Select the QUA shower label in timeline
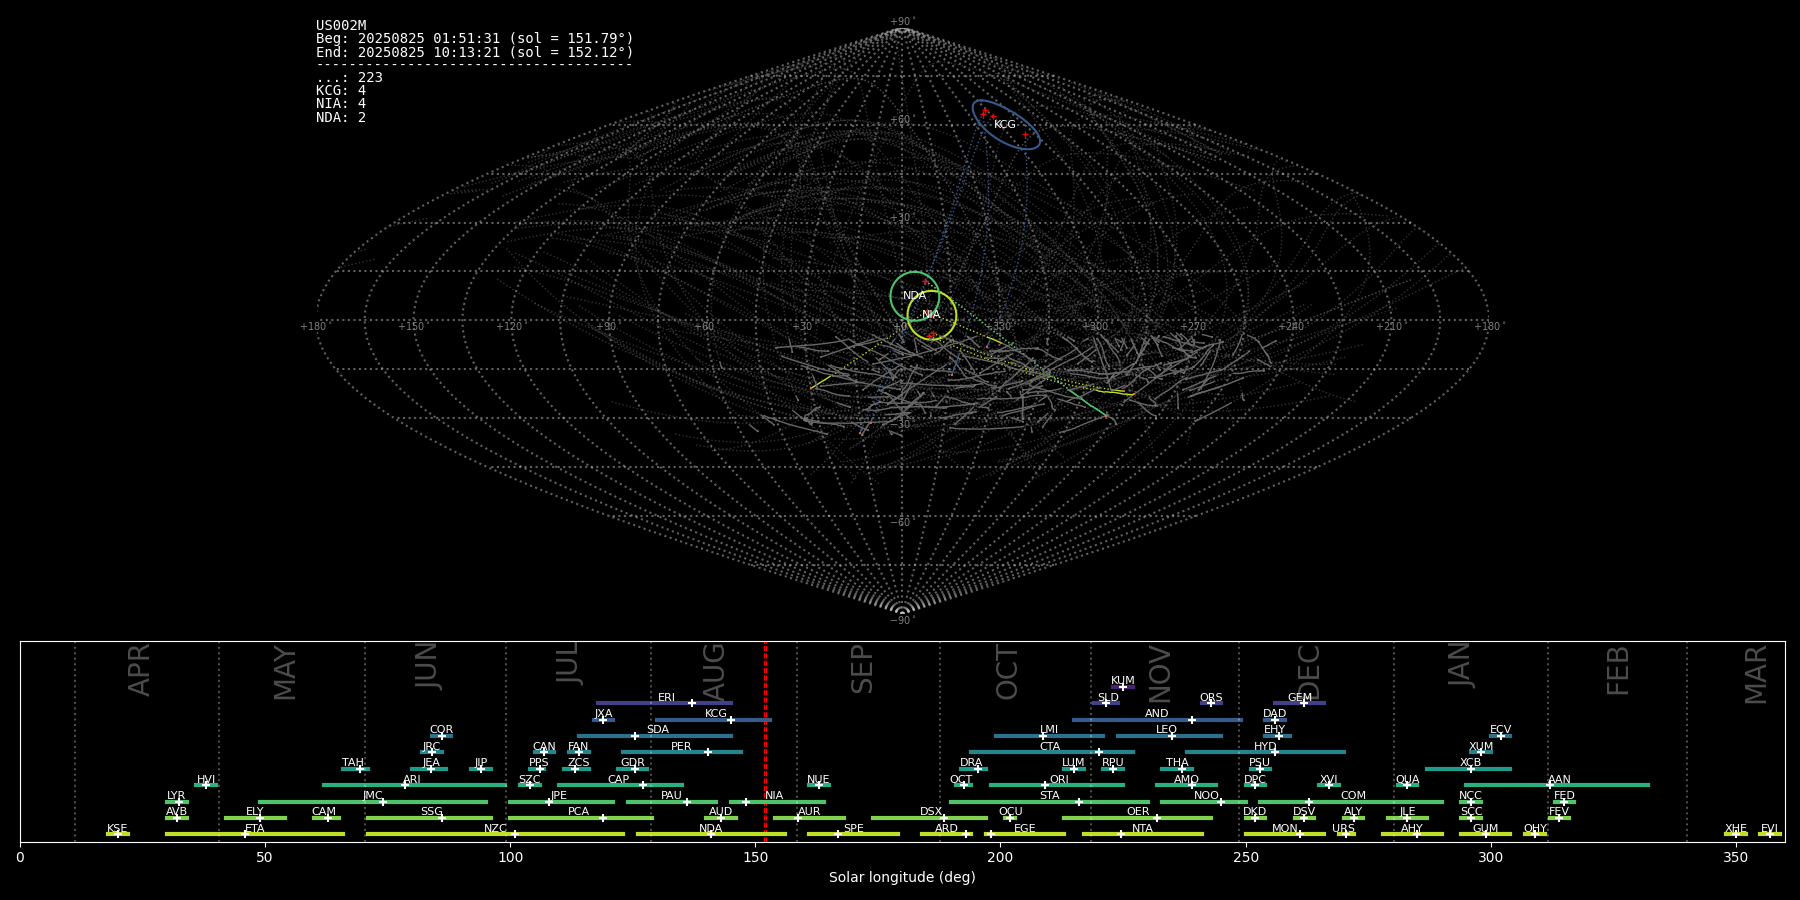1800x900 pixels. pos(1407,780)
